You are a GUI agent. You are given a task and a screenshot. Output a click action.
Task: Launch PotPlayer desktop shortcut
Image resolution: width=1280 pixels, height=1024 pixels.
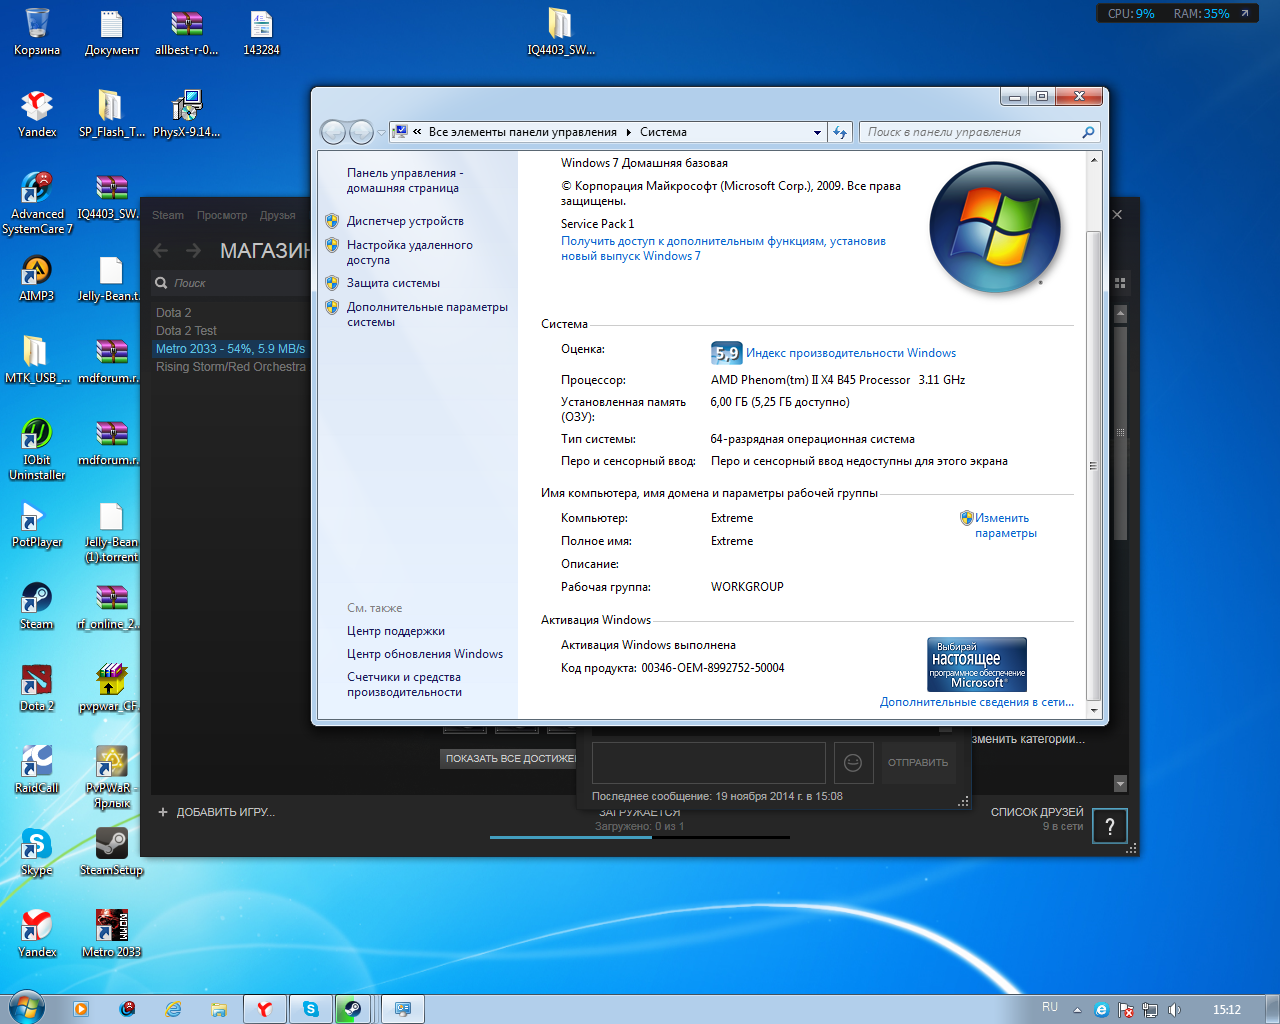[37, 524]
